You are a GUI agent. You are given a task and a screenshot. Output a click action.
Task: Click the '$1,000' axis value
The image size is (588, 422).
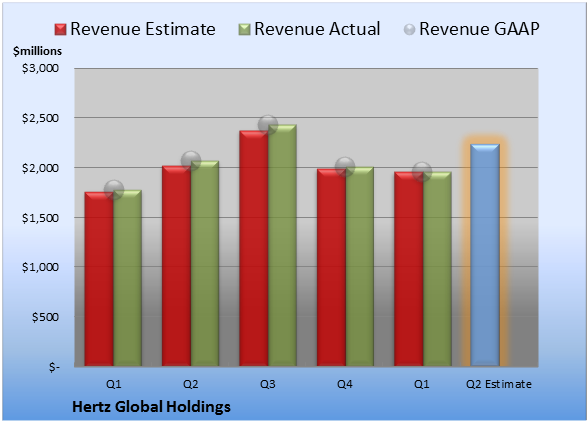pos(40,267)
